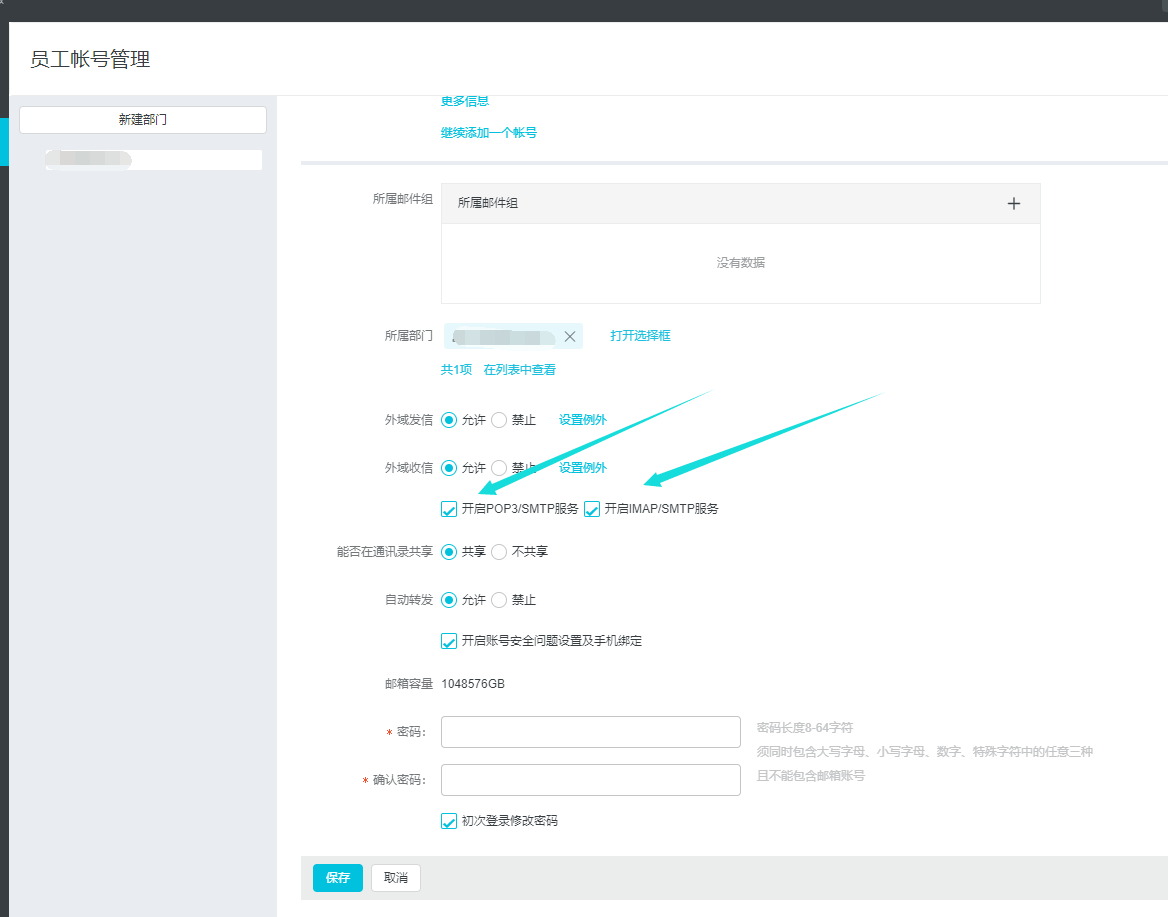Select 禁止 for 自动转发

click(499, 600)
